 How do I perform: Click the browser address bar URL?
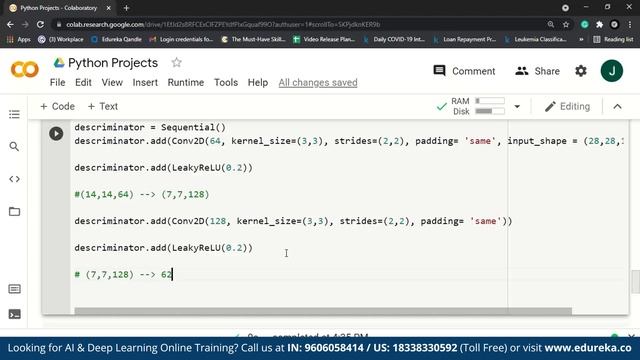[223, 24]
